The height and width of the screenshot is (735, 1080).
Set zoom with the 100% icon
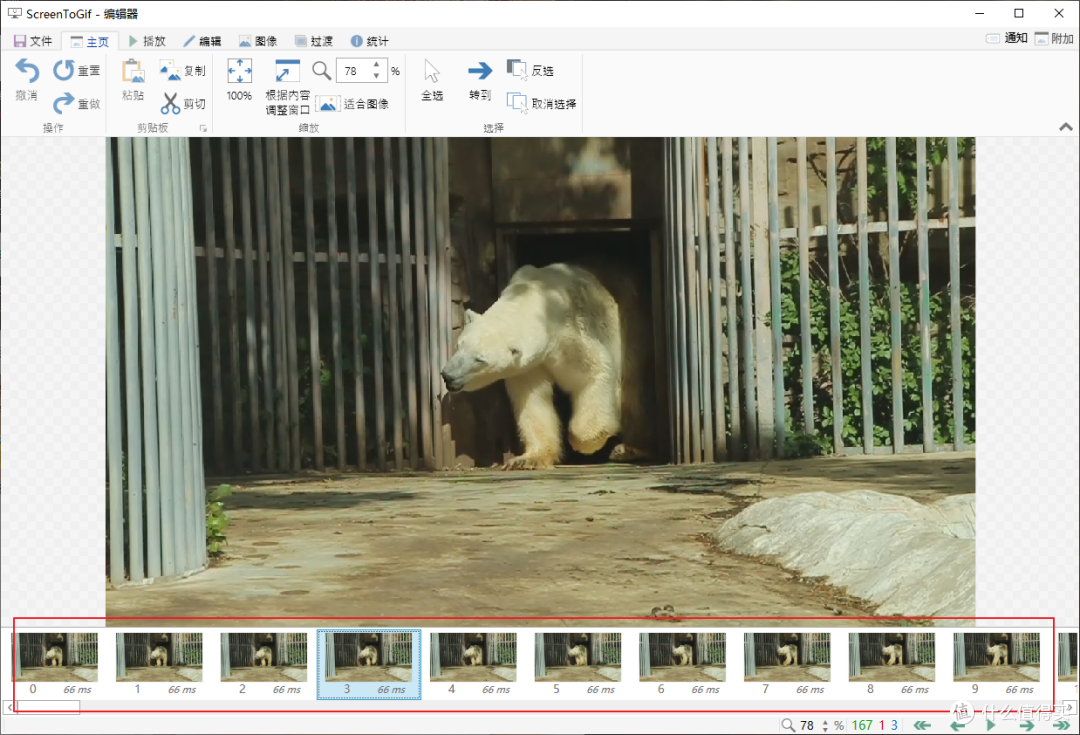point(239,71)
